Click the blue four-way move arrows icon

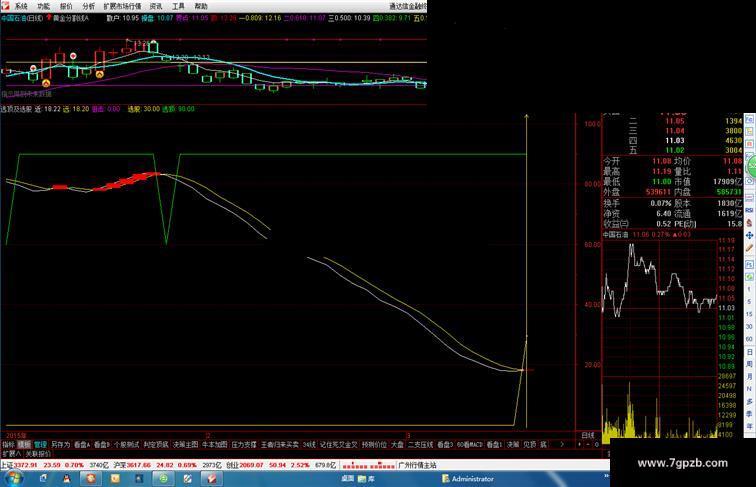click(x=749, y=235)
